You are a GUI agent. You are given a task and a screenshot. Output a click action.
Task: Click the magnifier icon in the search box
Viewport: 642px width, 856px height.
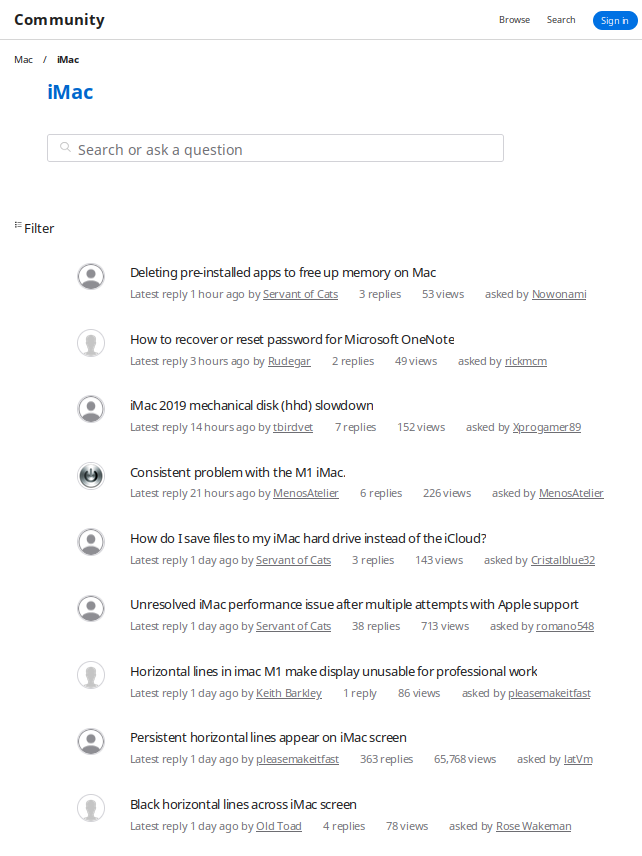coord(65,148)
